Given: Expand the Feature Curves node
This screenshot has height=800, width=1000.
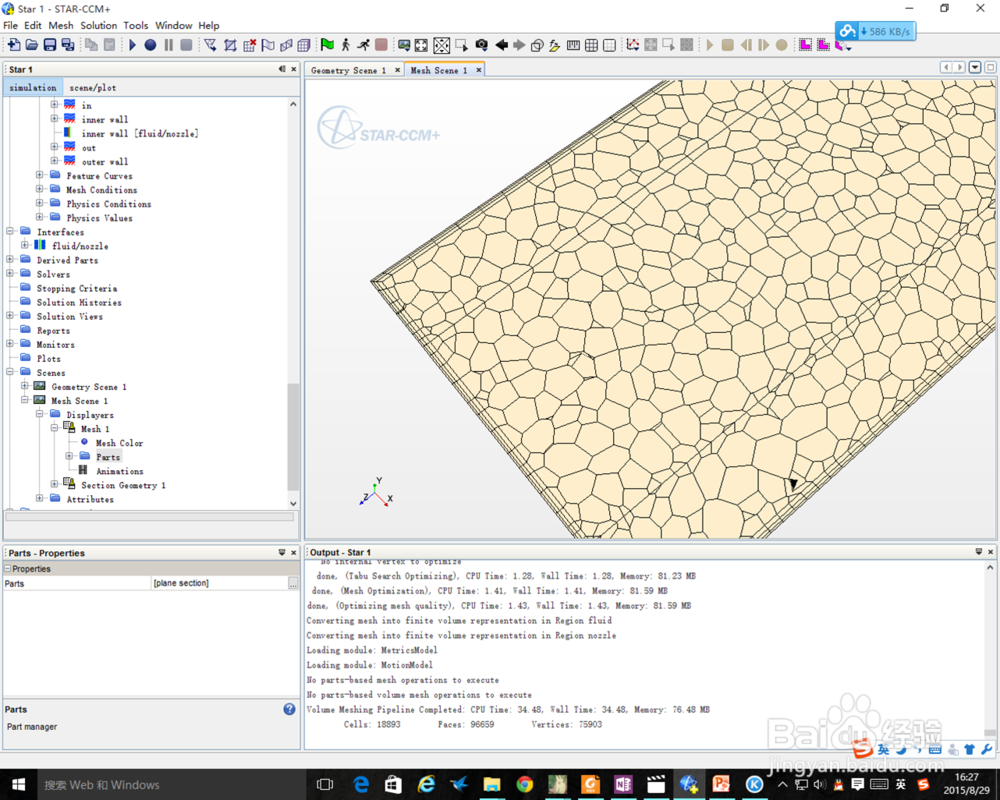Looking at the screenshot, I should point(40,175).
